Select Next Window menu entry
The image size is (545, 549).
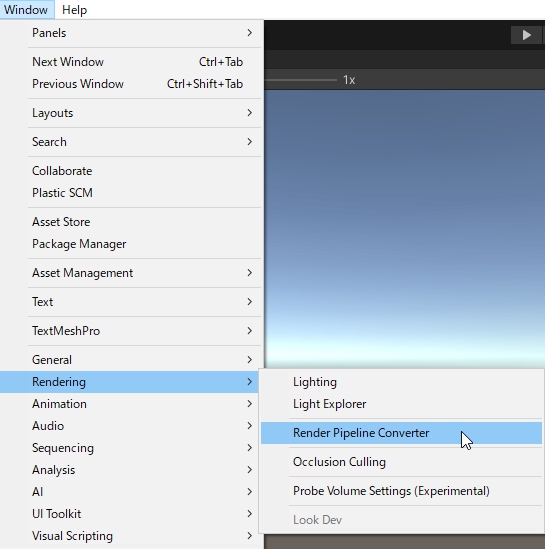coord(131,62)
